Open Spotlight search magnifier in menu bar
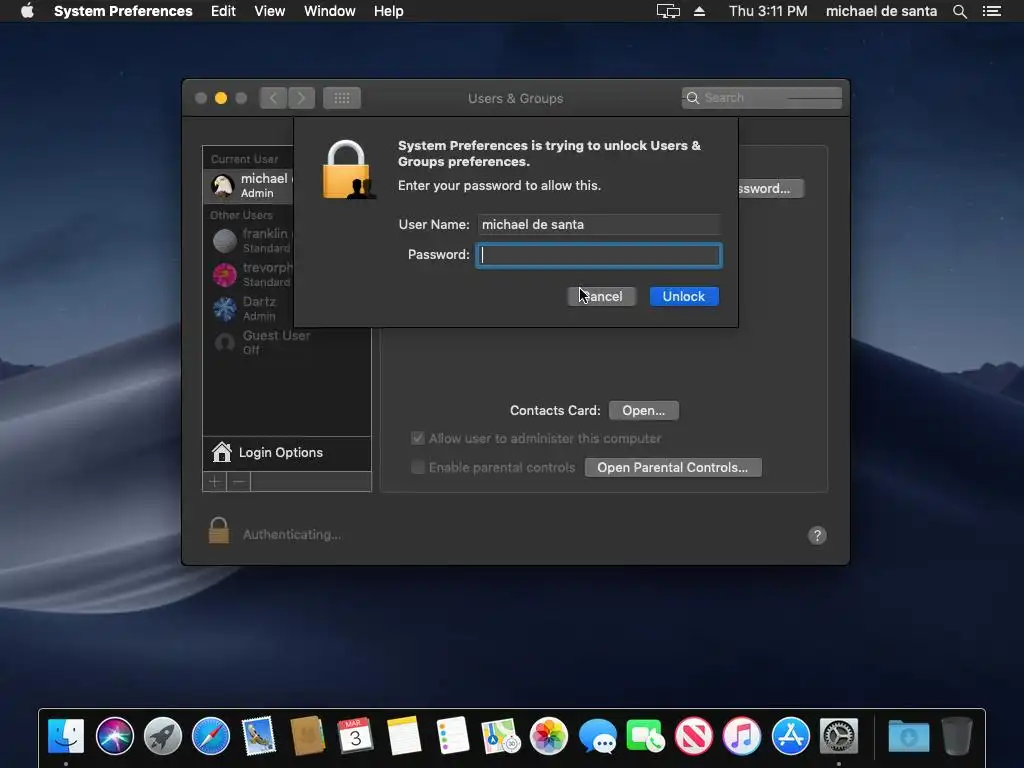Image resolution: width=1024 pixels, height=768 pixels. (x=960, y=11)
